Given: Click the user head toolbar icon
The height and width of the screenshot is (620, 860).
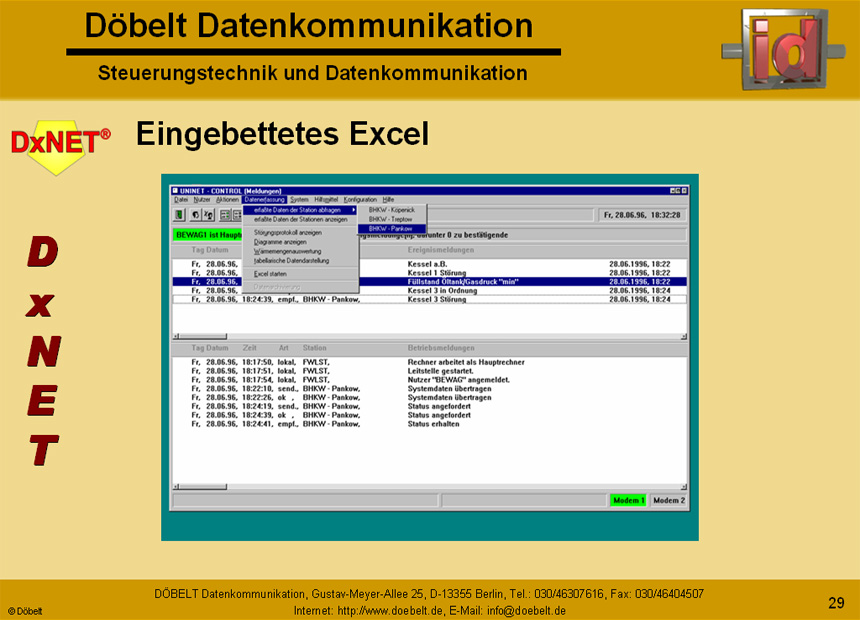Looking at the screenshot, I should (x=195, y=215).
